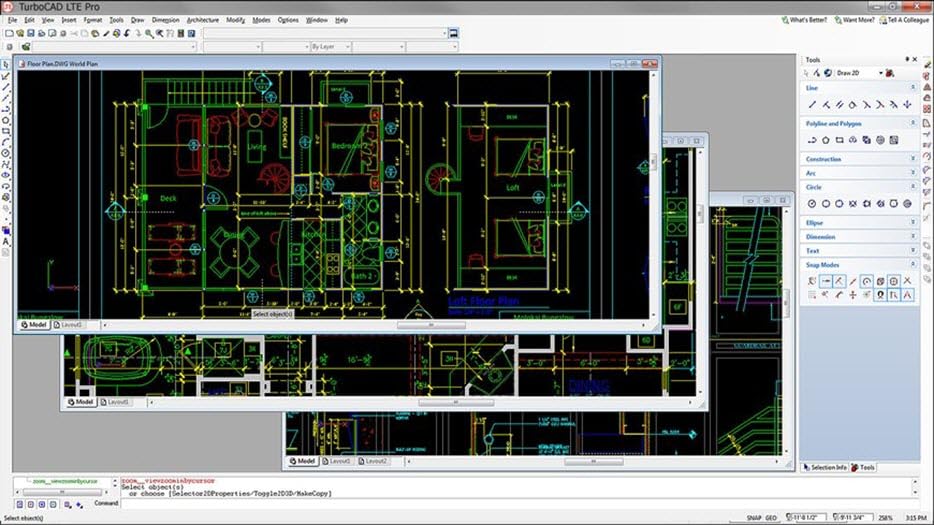Open the Selection Info panel tab

tap(825, 468)
